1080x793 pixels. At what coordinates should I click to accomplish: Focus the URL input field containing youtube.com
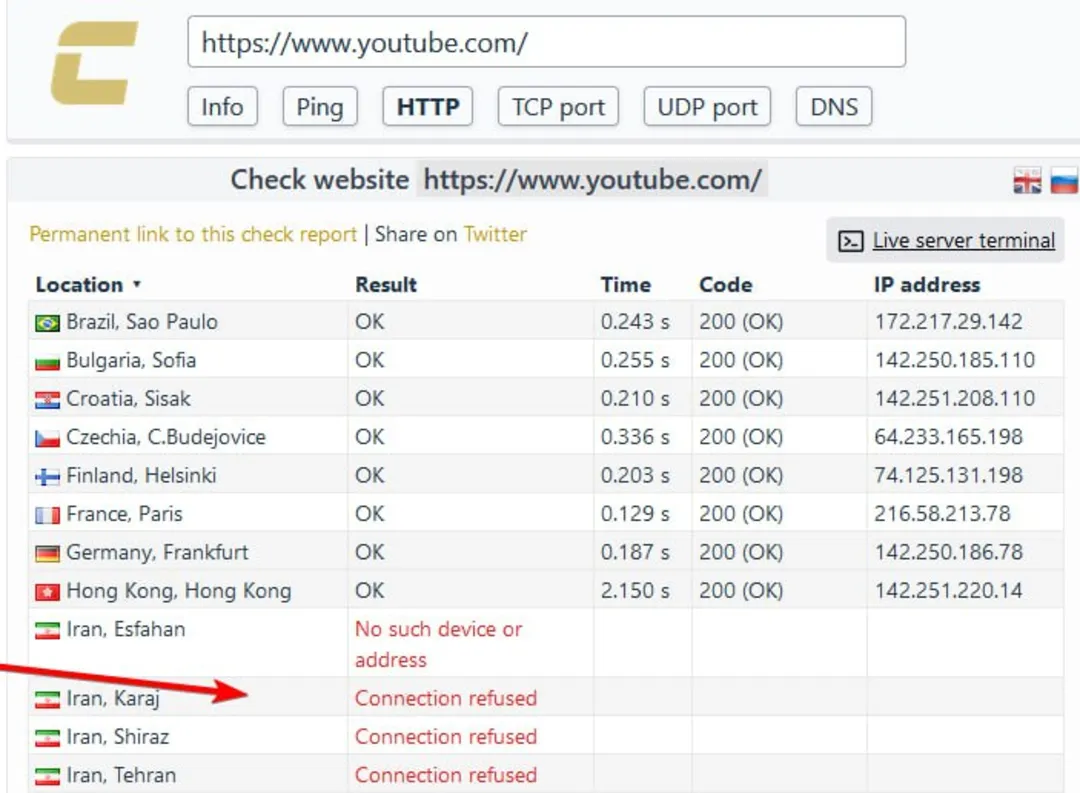point(546,42)
